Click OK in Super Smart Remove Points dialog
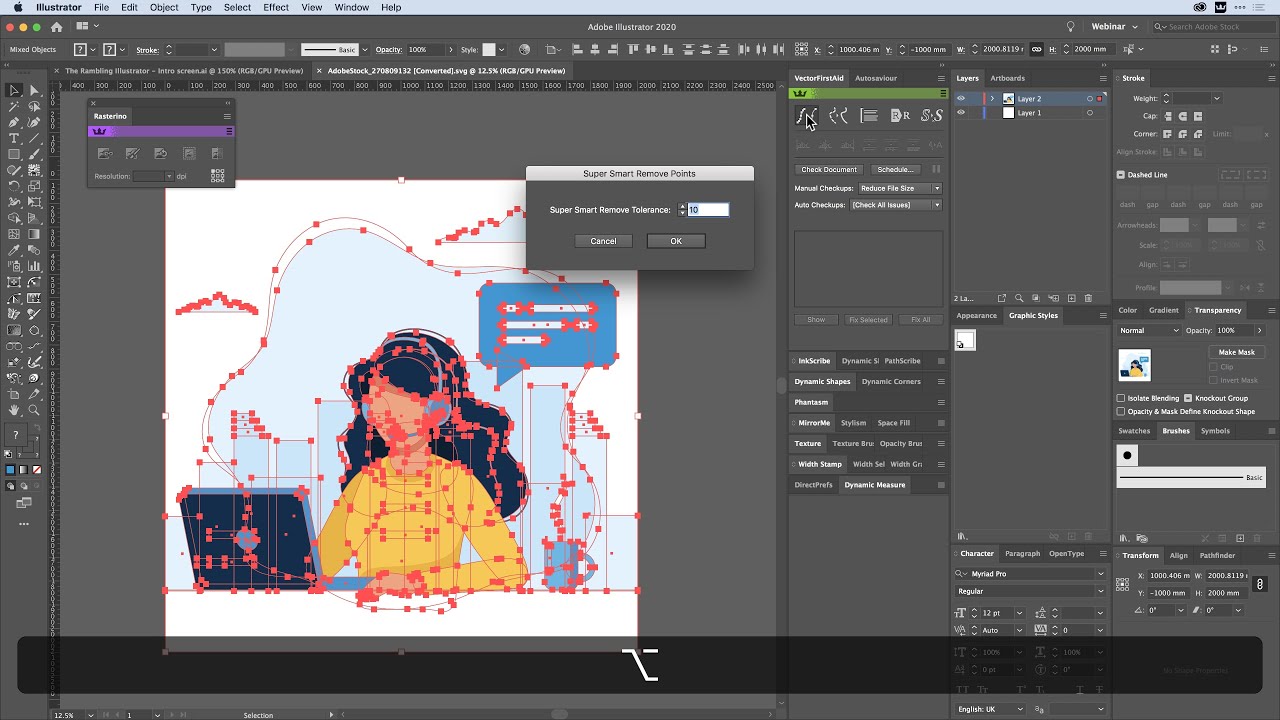Image resolution: width=1280 pixels, height=720 pixels. click(x=676, y=241)
